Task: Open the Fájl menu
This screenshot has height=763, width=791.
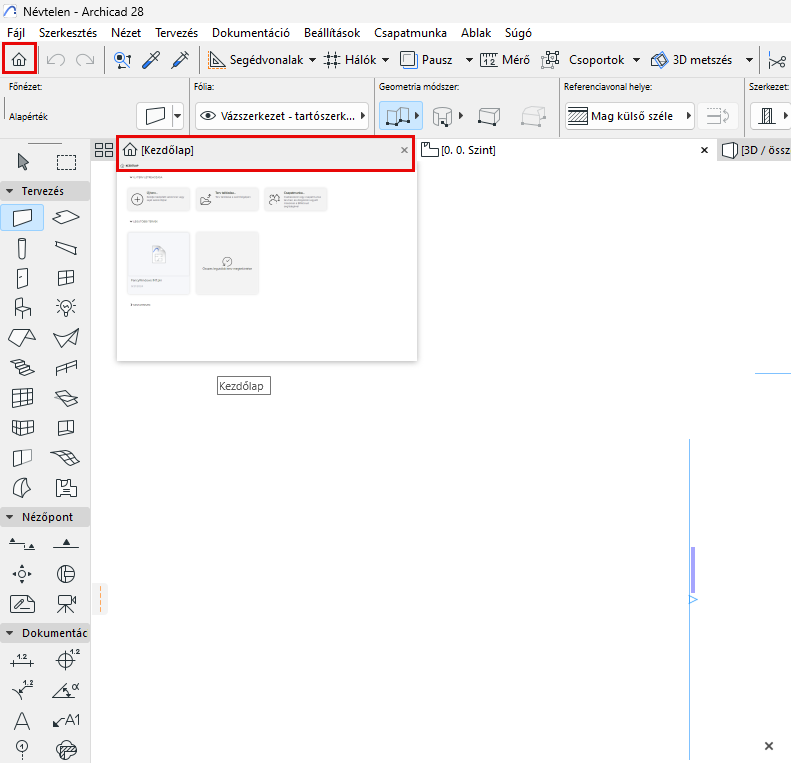Action: [16, 33]
